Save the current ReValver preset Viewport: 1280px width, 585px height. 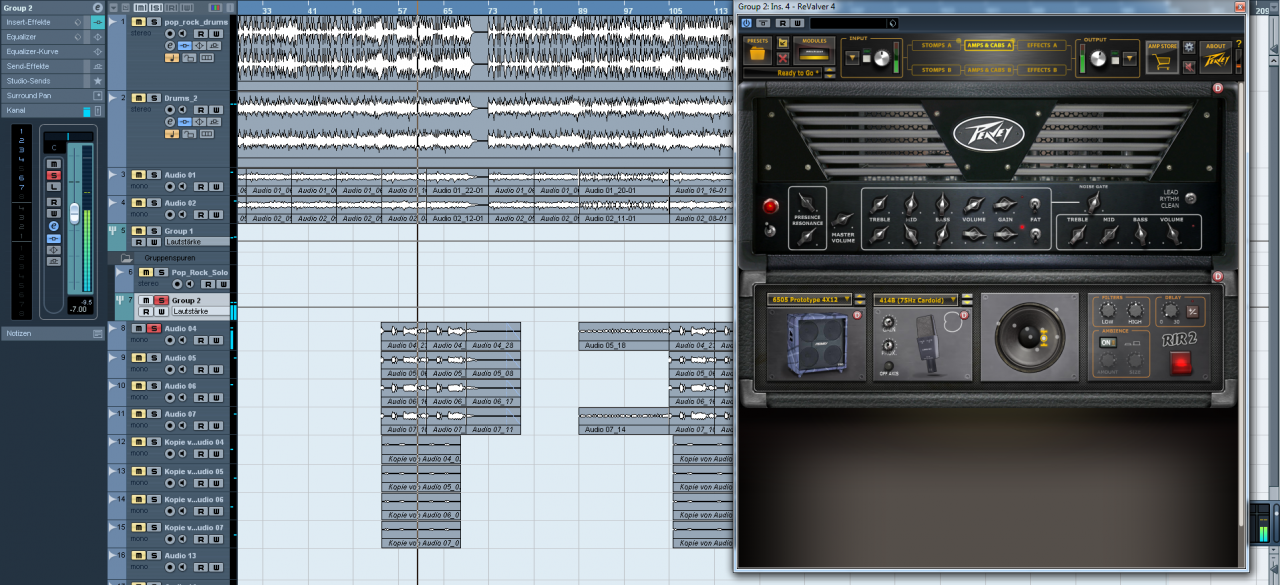tap(783, 44)
